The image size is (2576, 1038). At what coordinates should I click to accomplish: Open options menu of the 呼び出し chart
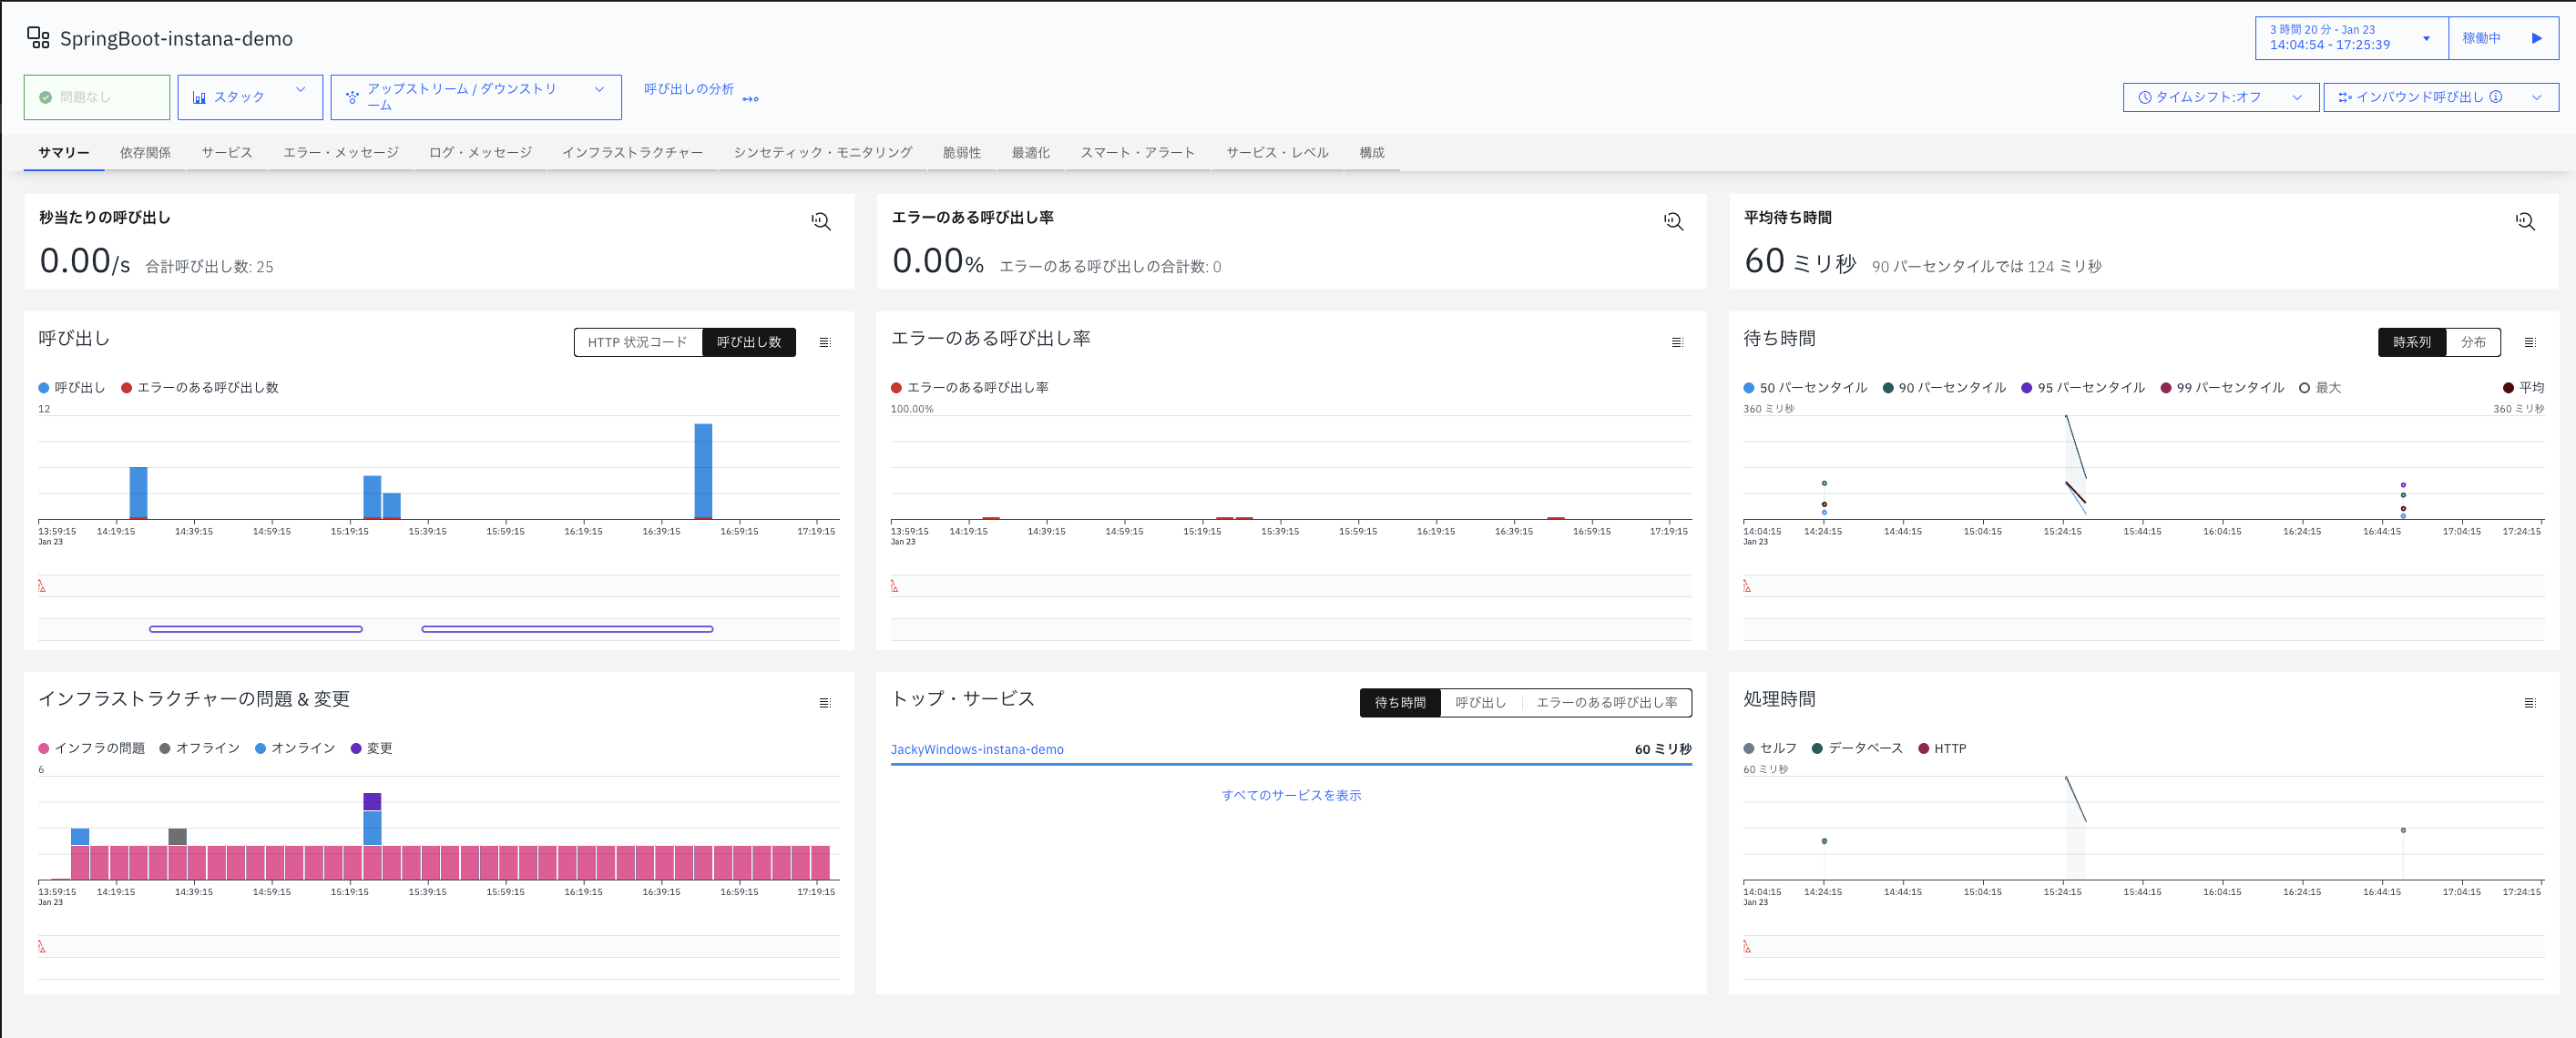[x=826, y=342]
